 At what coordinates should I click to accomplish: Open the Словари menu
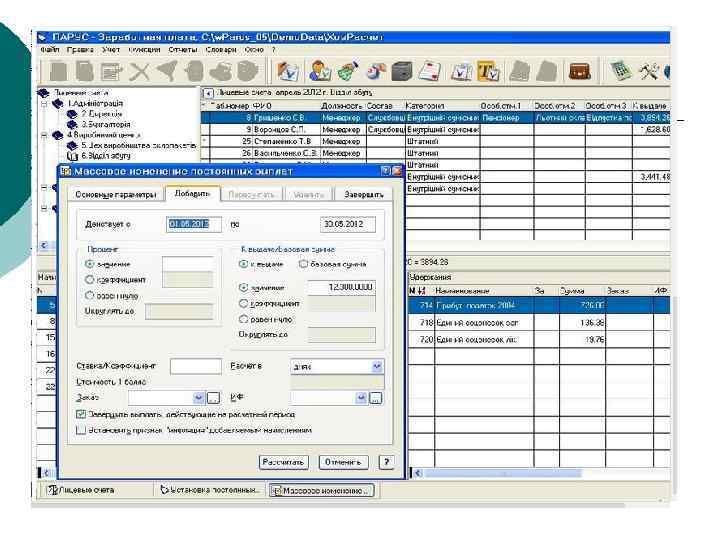(221, 49)
